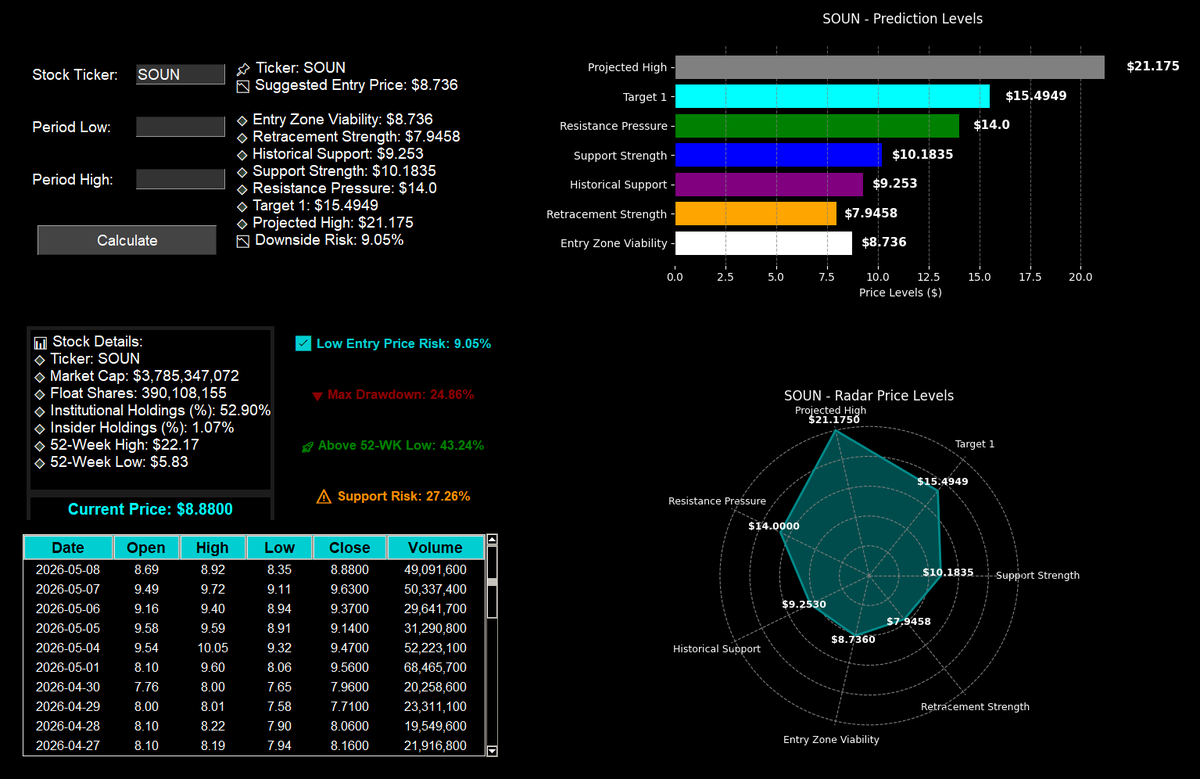
Task: Click the high value 10.05
Action: 212,648
